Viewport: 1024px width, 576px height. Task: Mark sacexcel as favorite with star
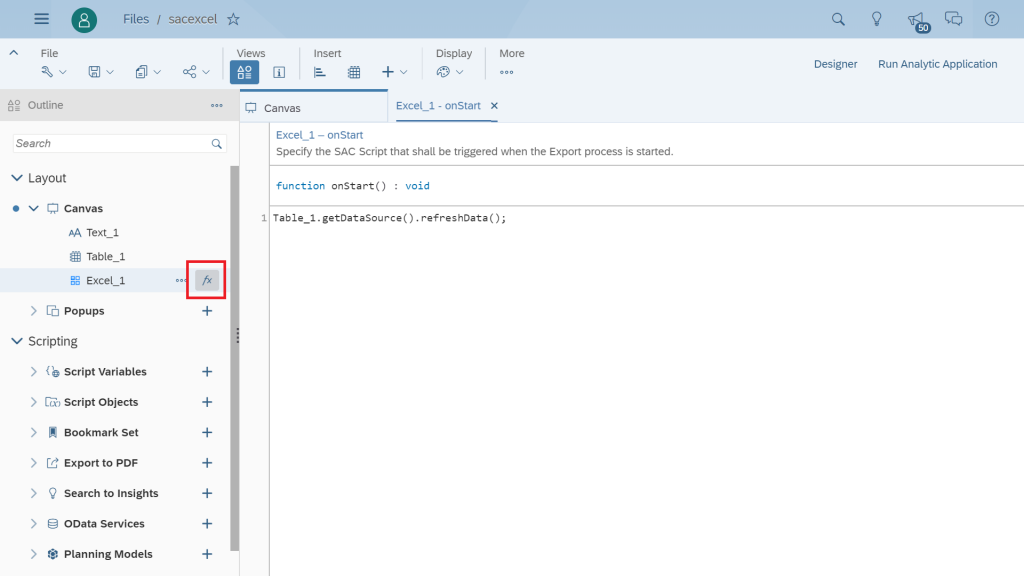[233, 19]
